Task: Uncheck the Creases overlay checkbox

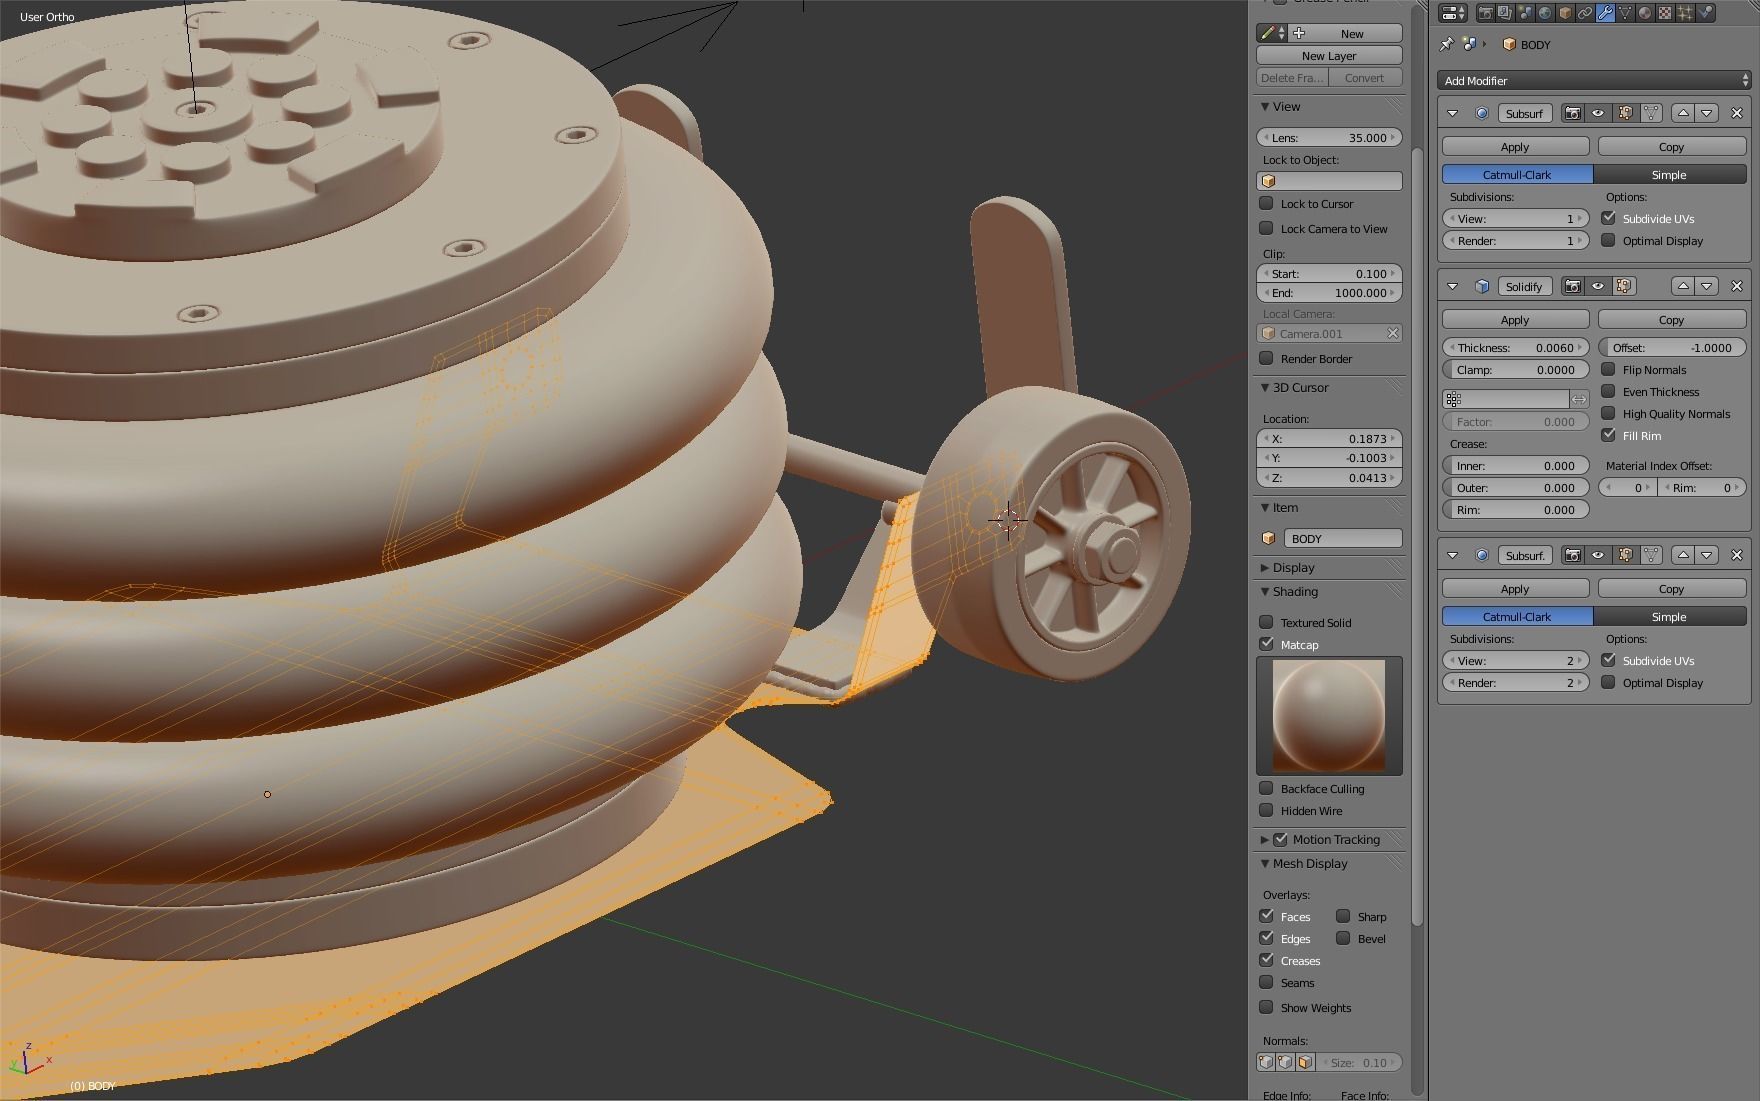Action: 1267,960
